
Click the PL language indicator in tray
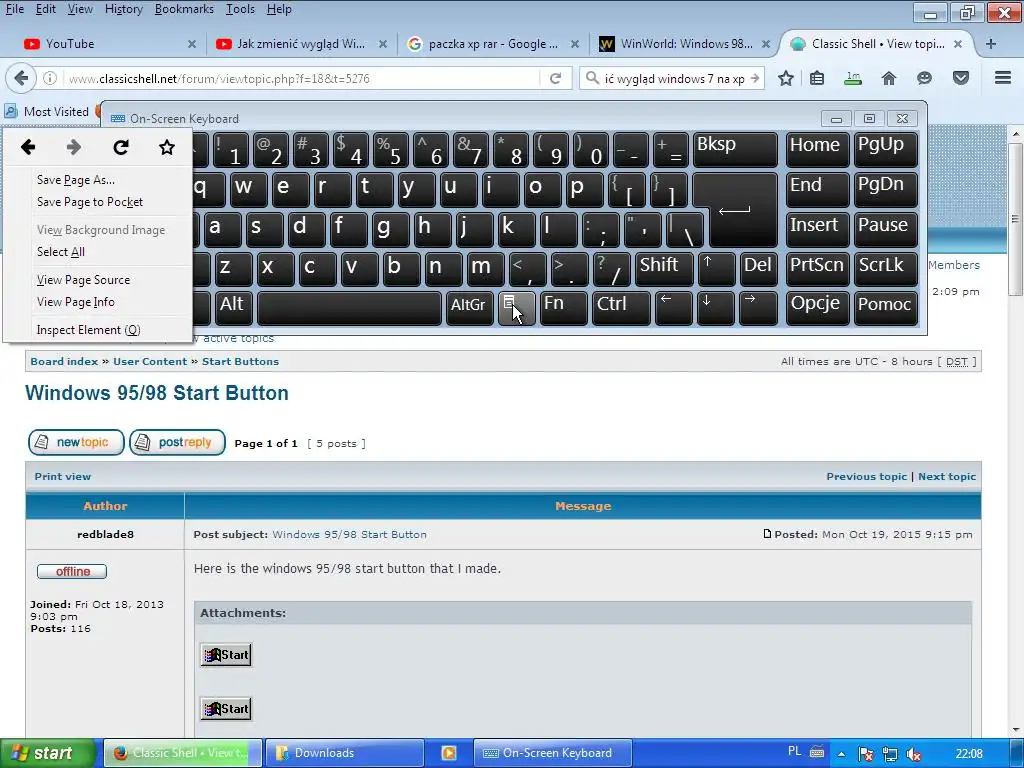[794, 752]
